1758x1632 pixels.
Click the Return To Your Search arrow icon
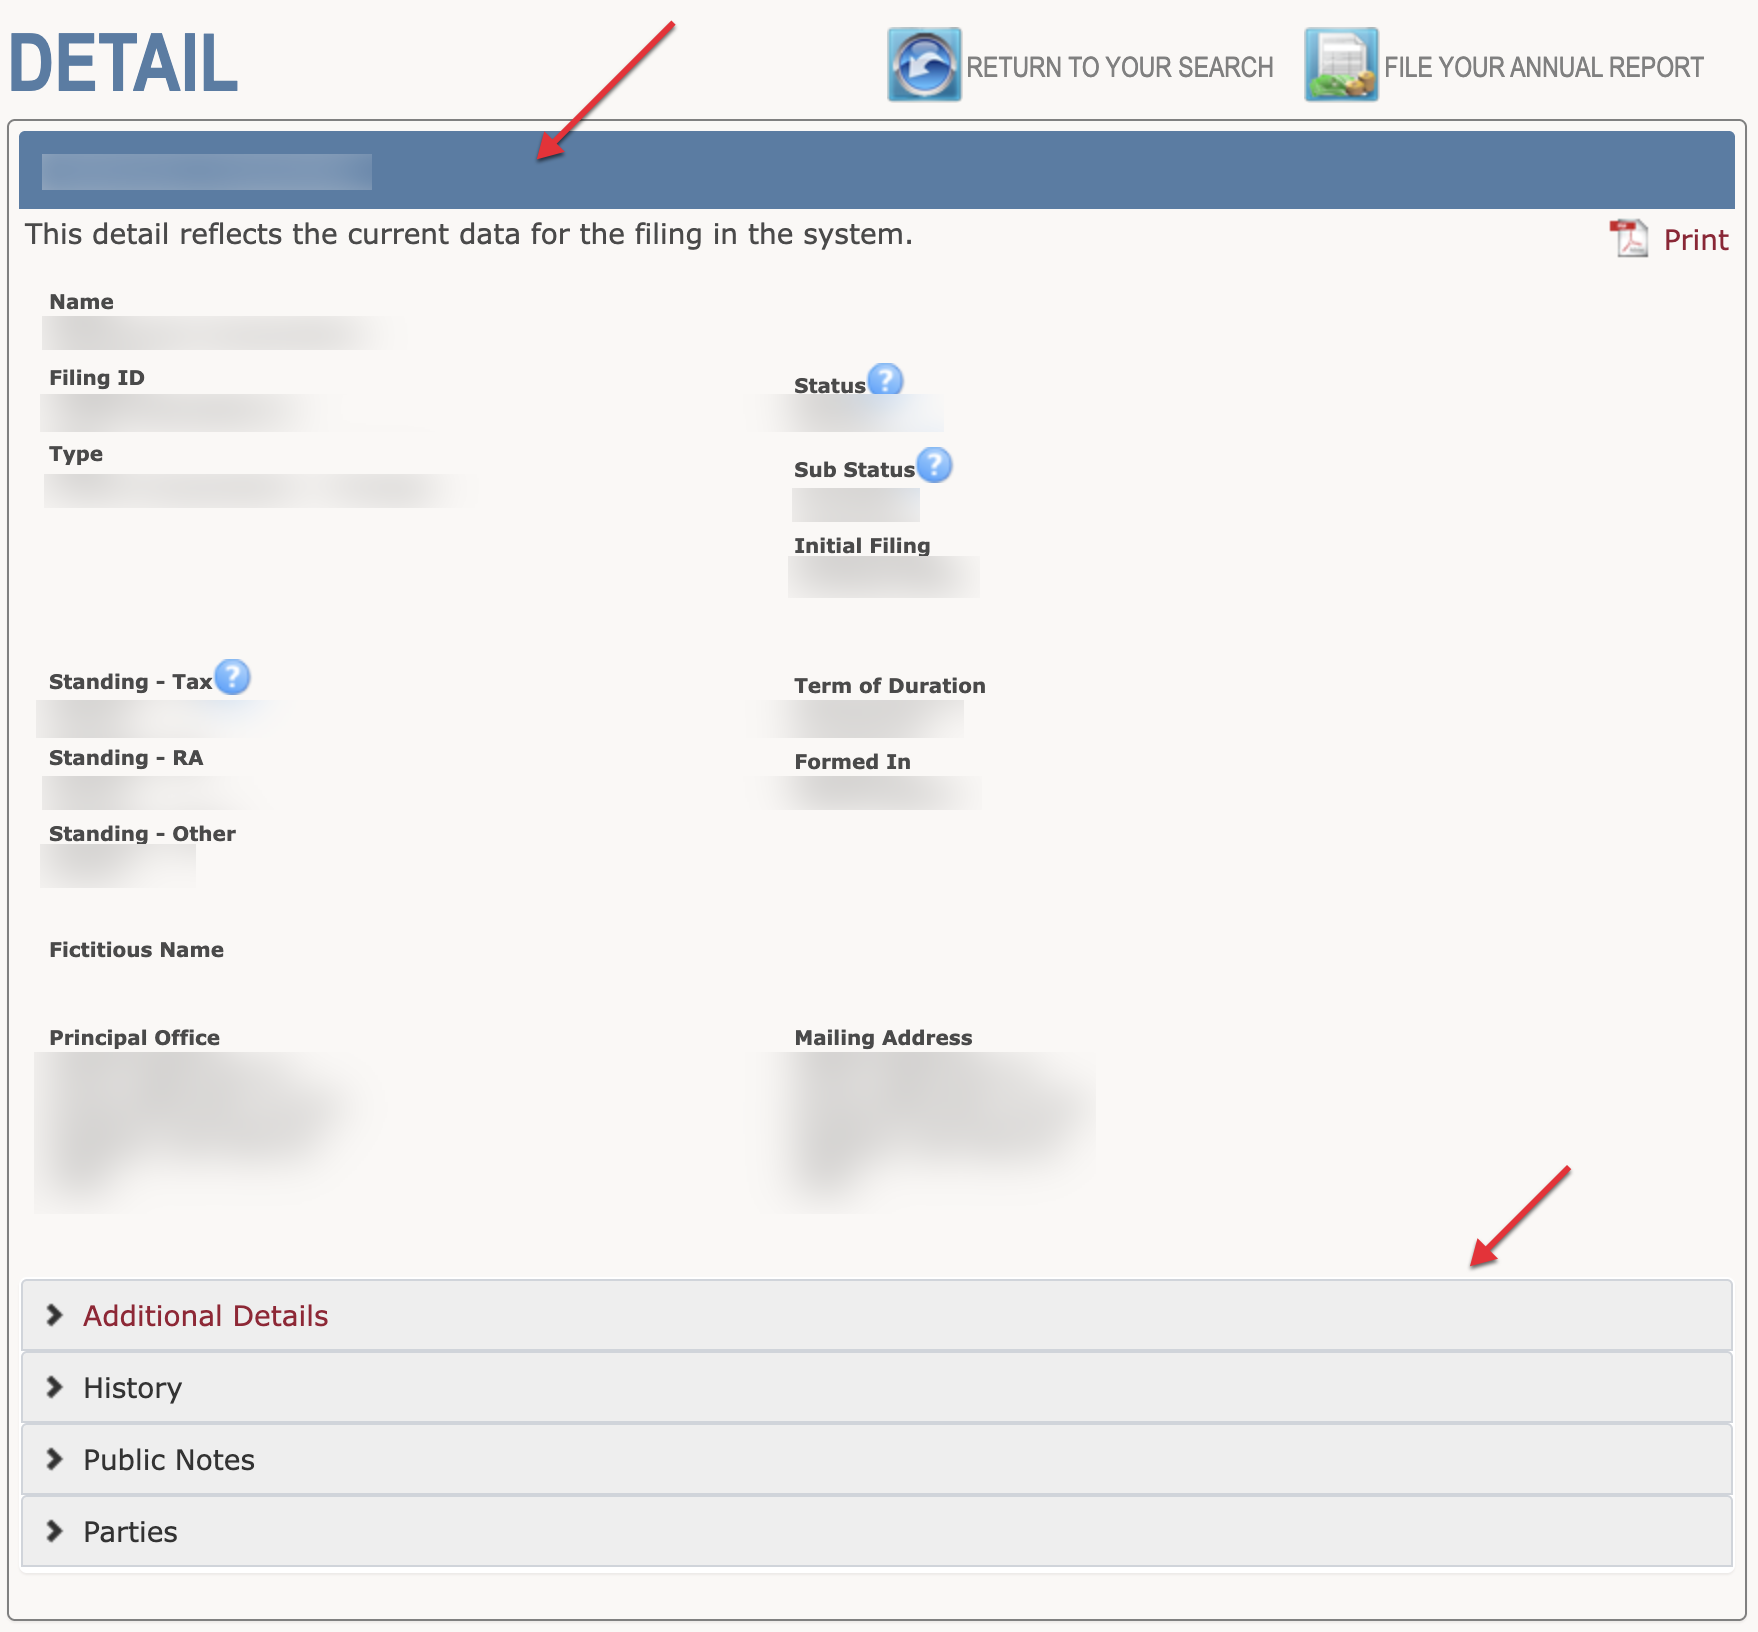(x=924, y=65)
